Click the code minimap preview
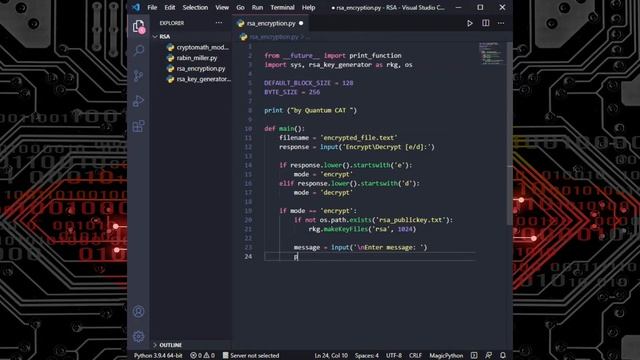 pyautogui.click(x=491, y=53)
